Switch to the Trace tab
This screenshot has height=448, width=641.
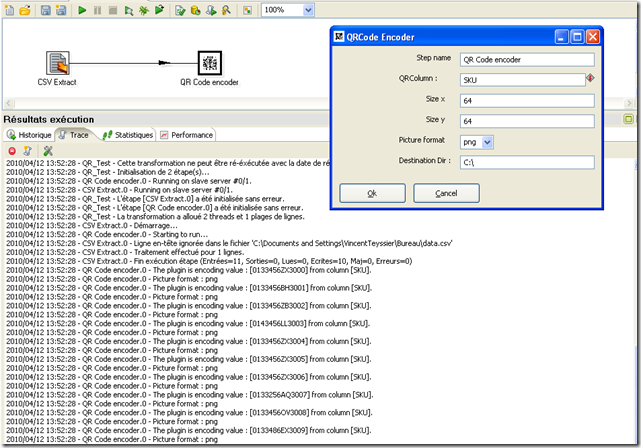74,135
